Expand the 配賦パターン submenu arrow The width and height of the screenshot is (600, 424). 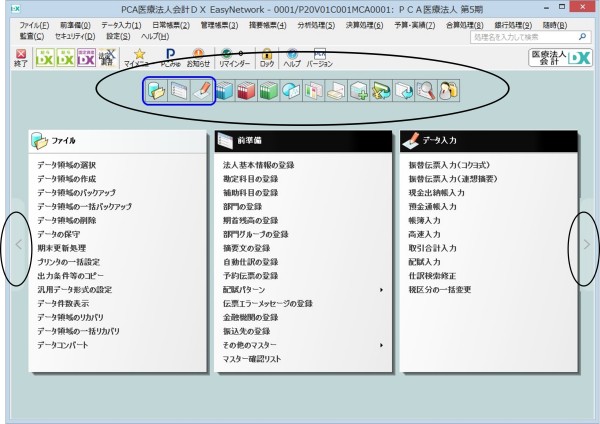(x=381, y=290)
